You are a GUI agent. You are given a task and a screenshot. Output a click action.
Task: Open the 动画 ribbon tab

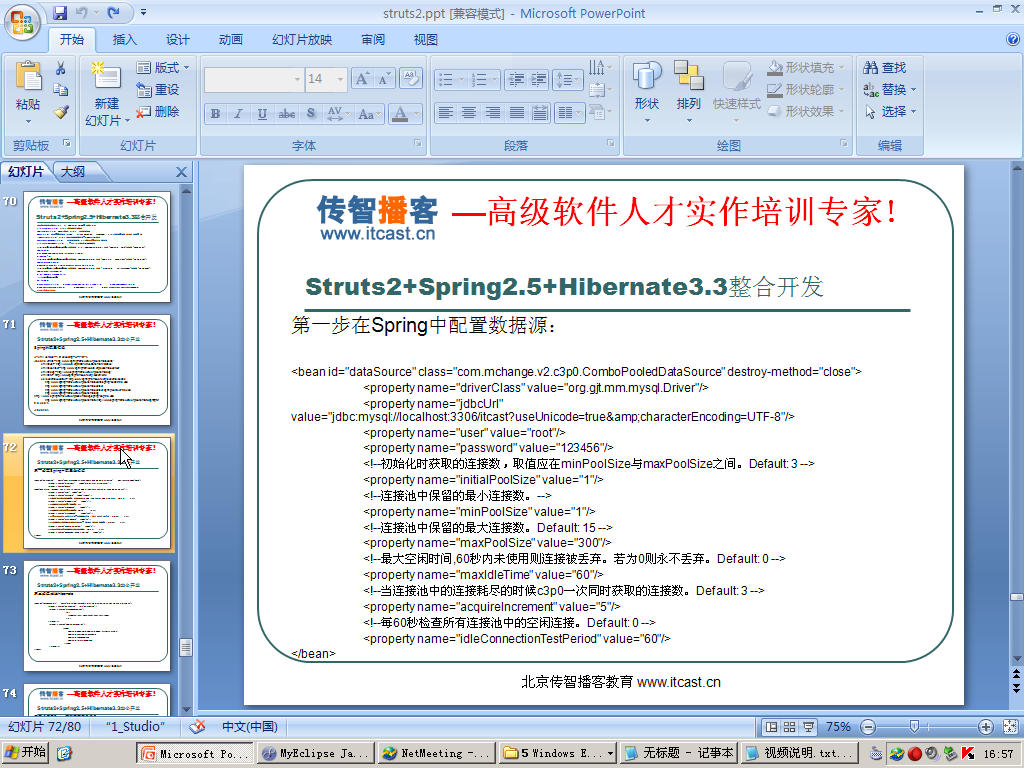click(x=231, y=40)
